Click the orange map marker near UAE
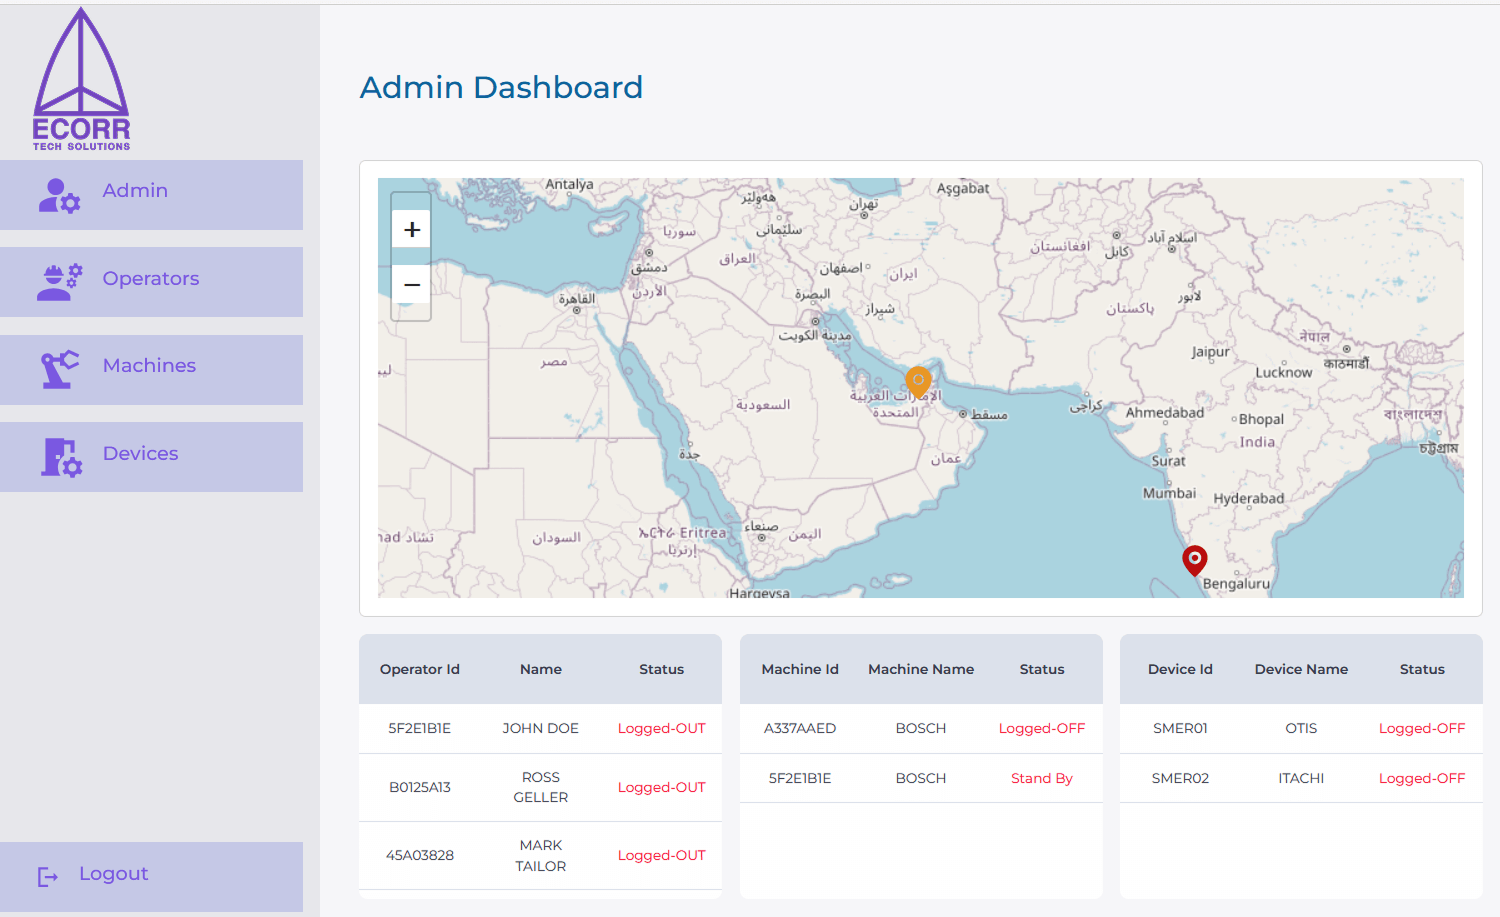 point(918,380)
